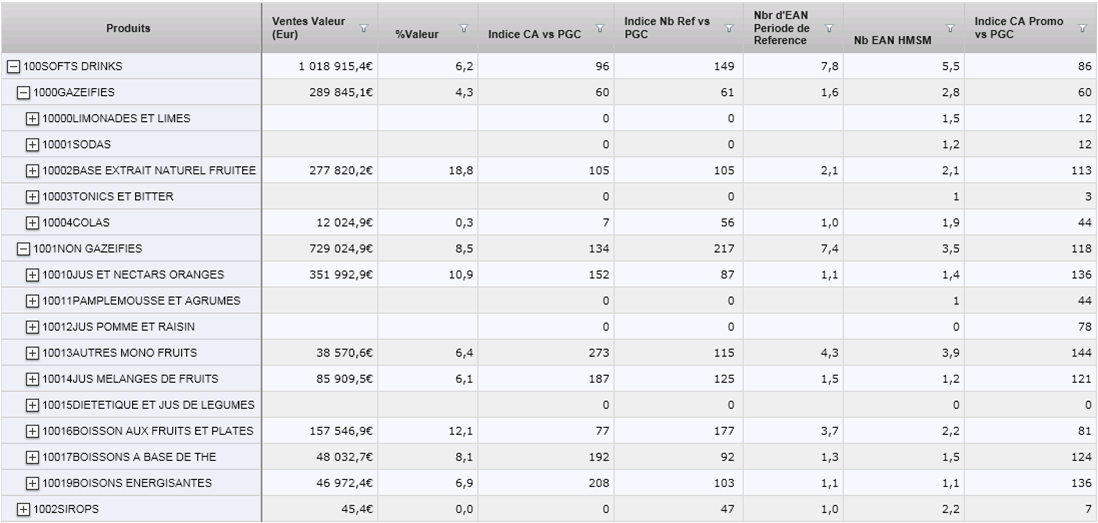Collapse the 100SOFTS DRINKS row
1098x523 pixels.
(x=13, y=67)
